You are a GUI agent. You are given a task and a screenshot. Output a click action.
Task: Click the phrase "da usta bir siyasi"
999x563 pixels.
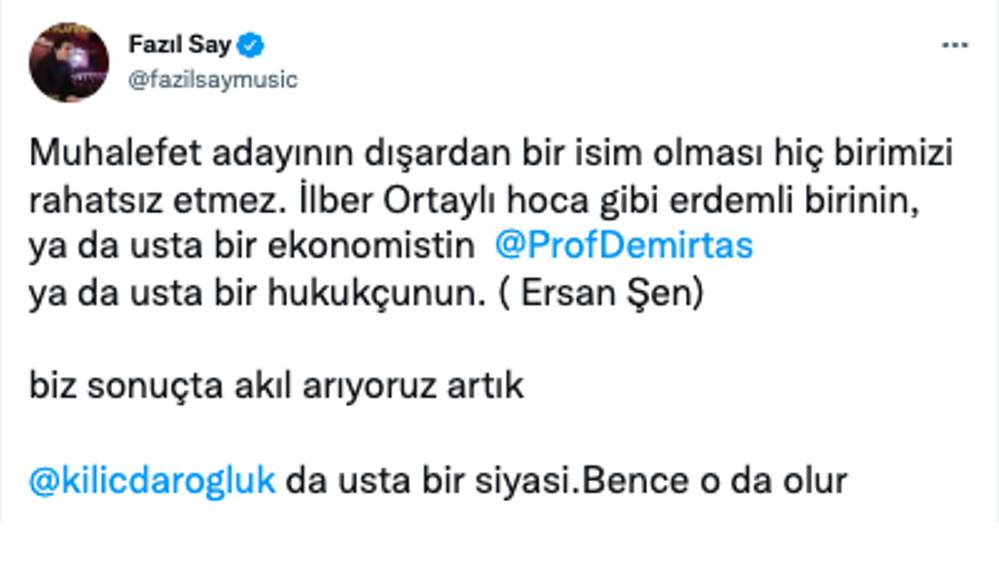point(428,479)
